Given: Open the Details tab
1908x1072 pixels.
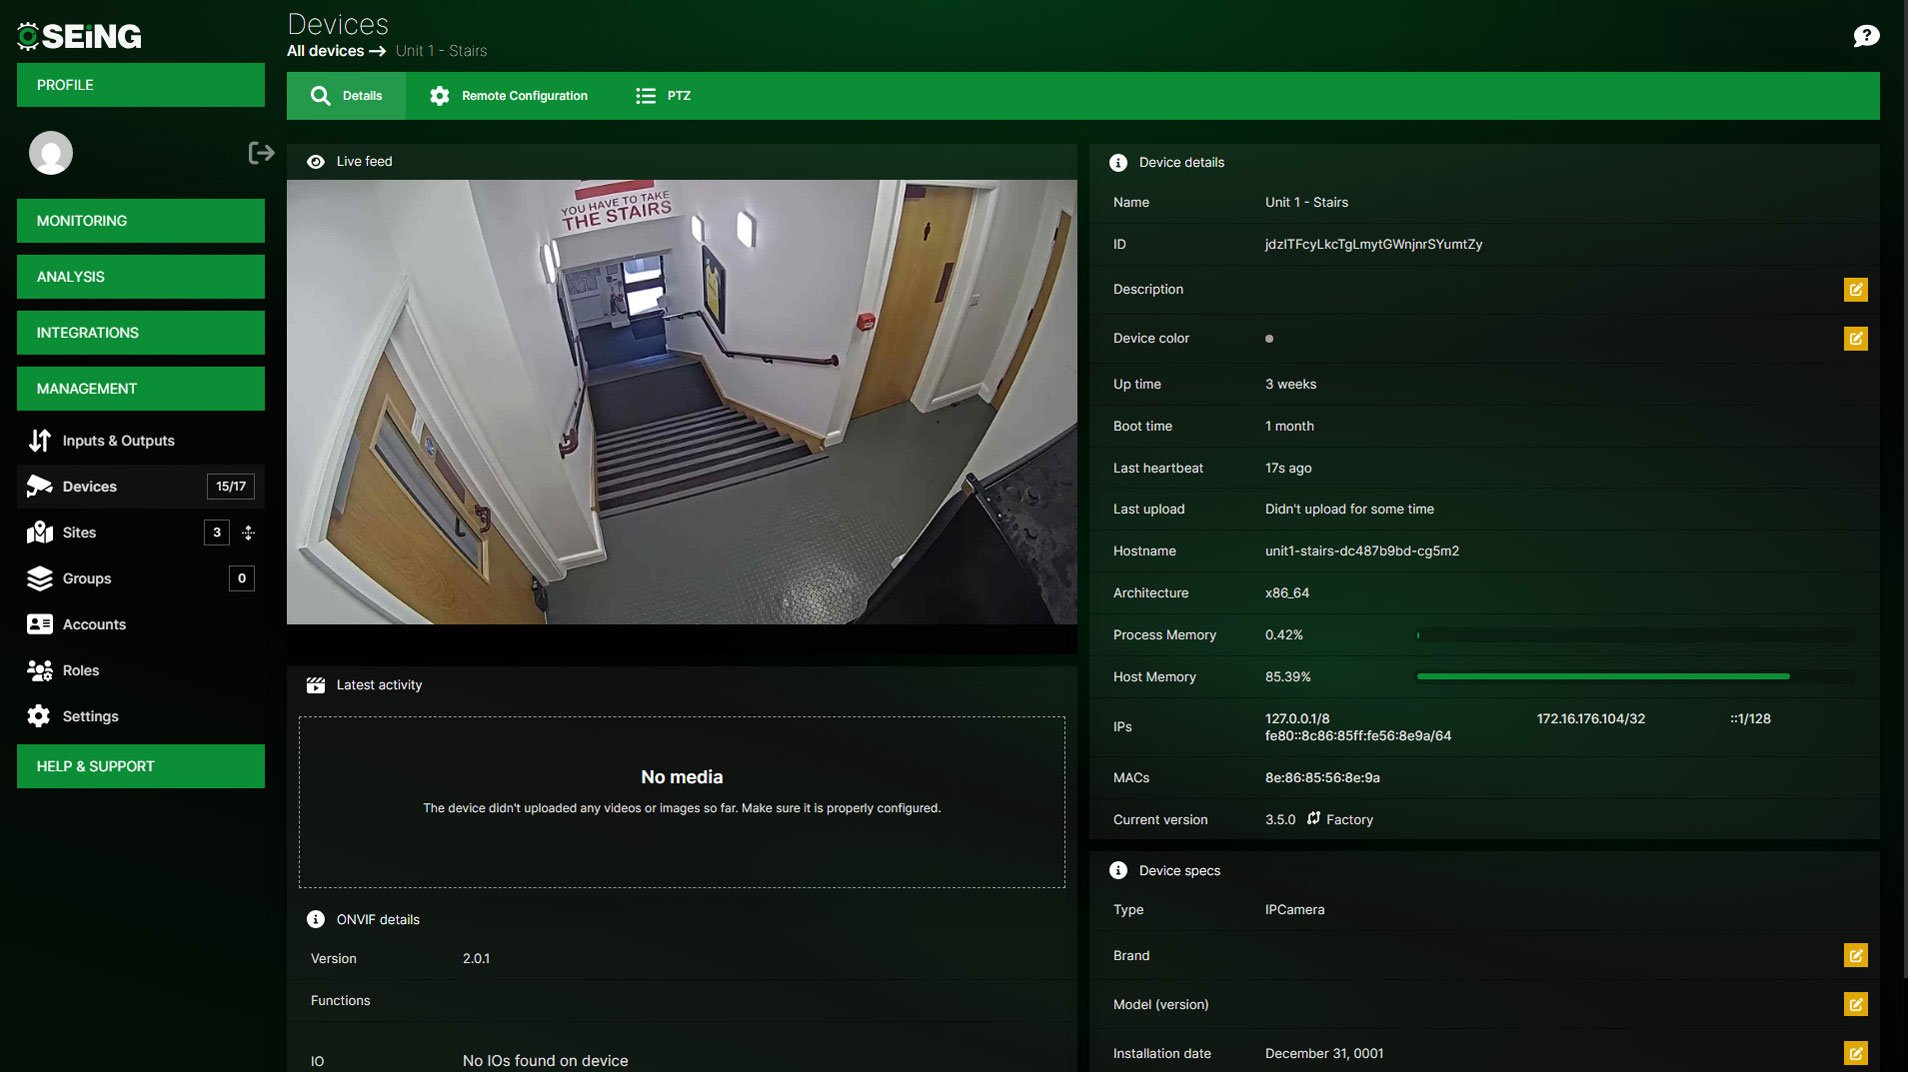Looking at the screenshot, I should (347, 96).
